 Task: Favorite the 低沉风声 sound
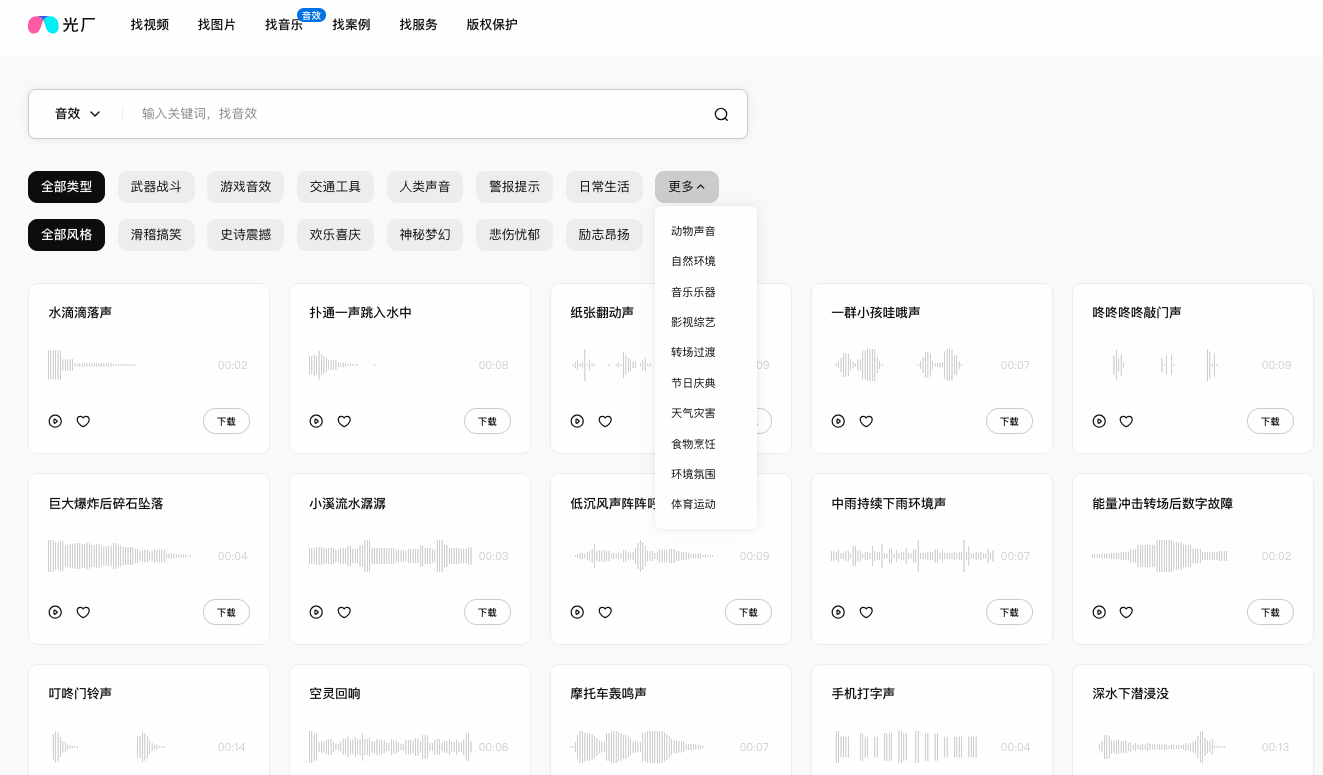point(605,612)
